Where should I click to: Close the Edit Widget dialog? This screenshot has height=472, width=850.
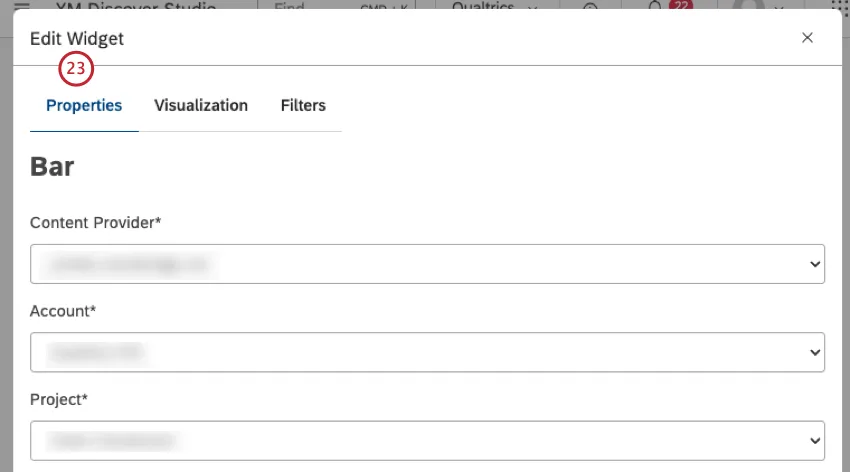pos(807,38)
